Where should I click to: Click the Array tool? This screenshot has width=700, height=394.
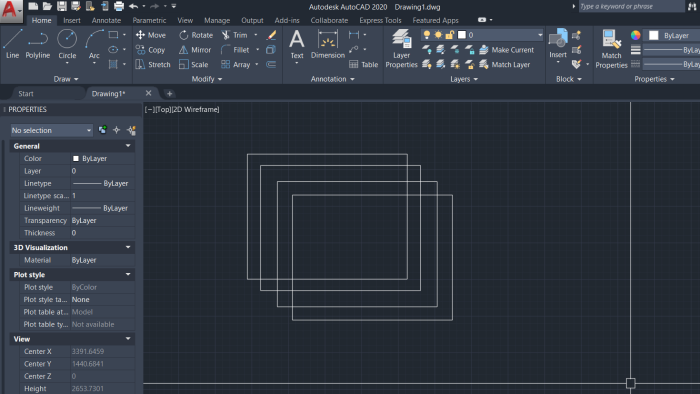click(x=236, y=65)
